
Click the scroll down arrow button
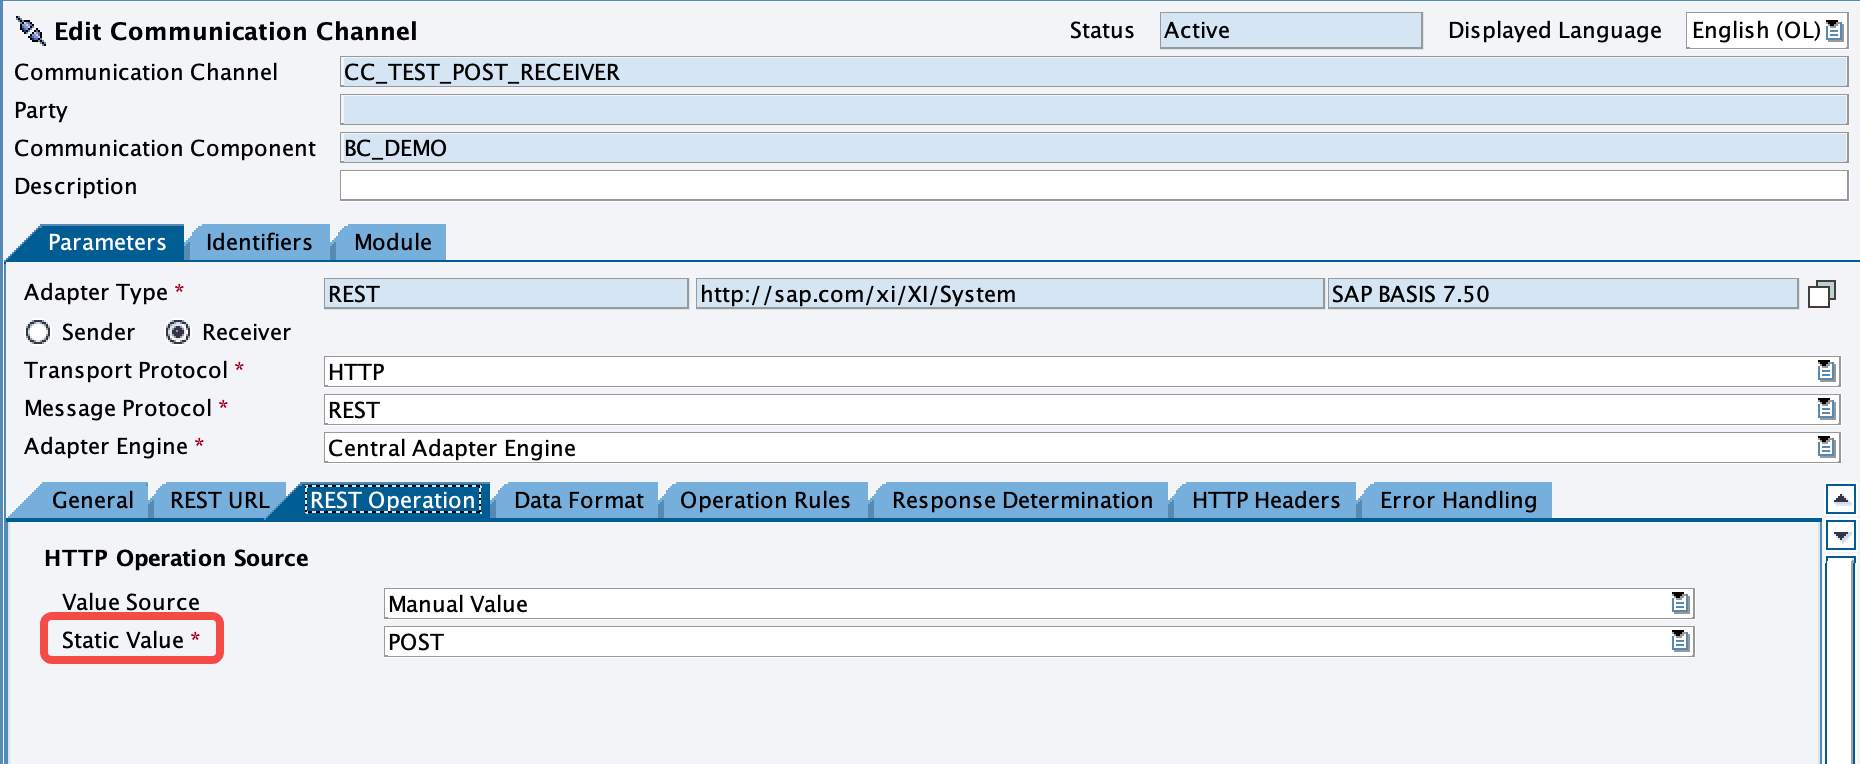tap(1841, 535)
